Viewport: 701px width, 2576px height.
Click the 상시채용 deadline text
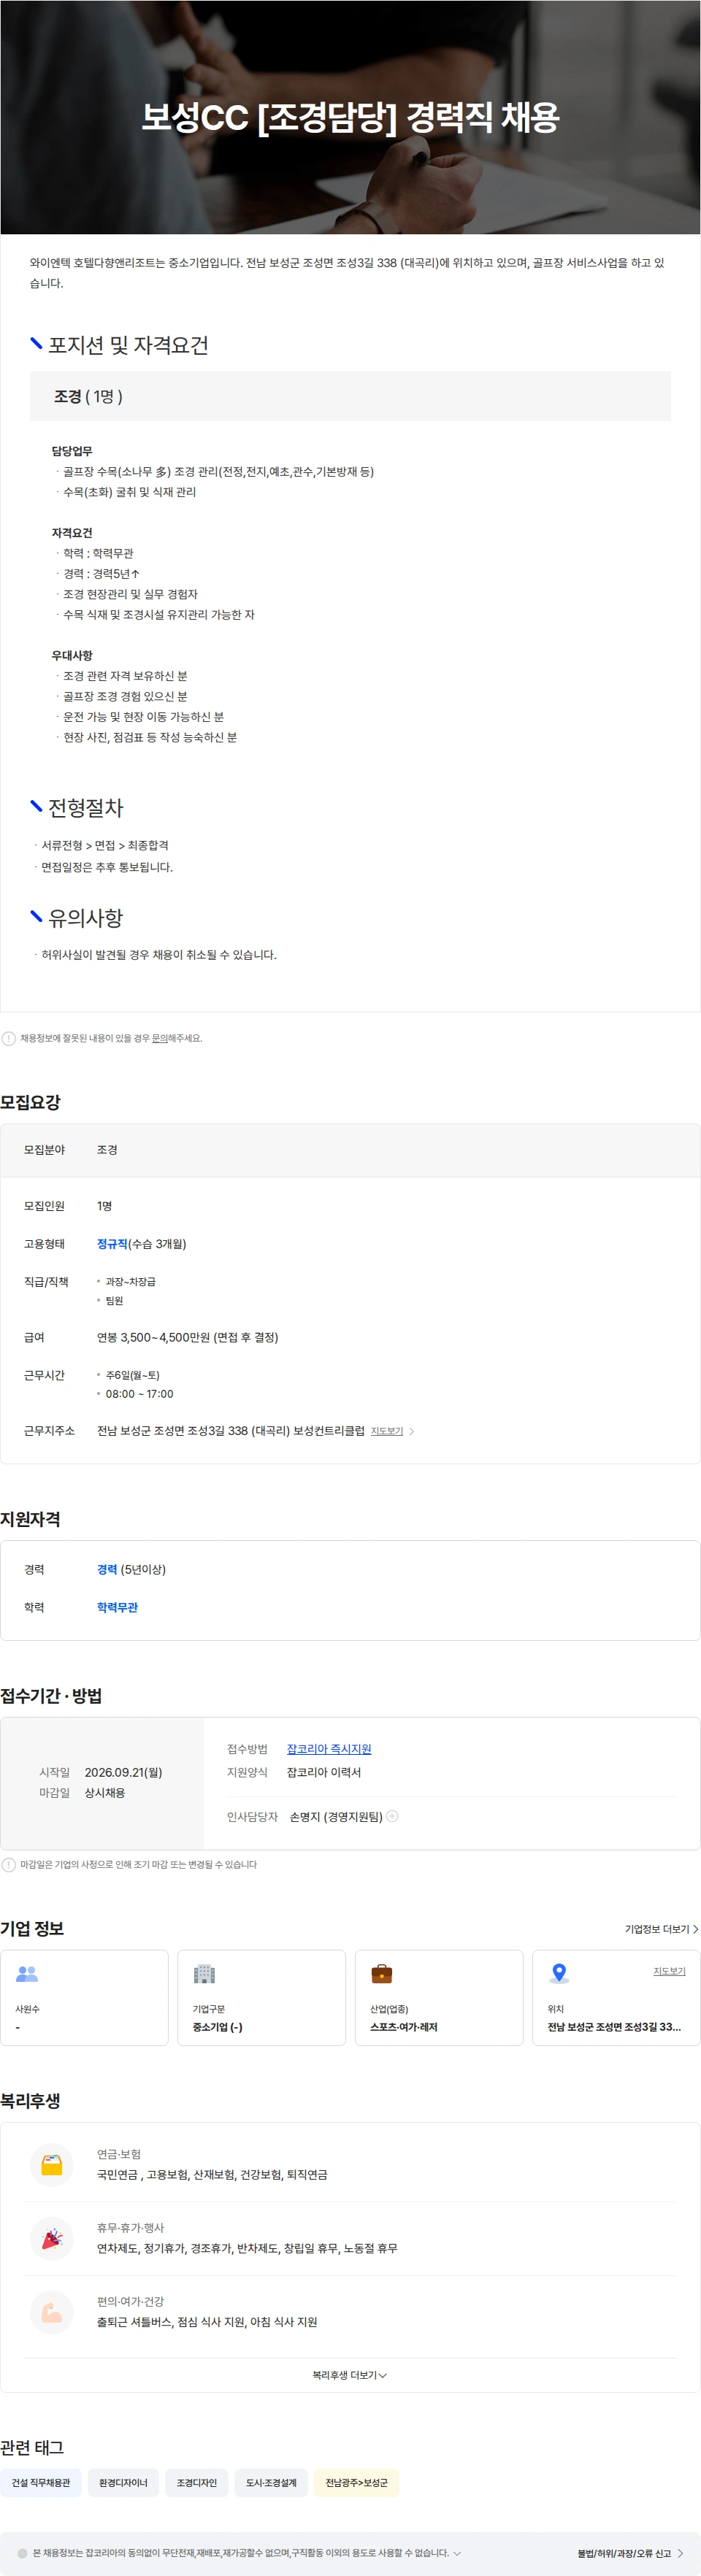click(105, 1793)
